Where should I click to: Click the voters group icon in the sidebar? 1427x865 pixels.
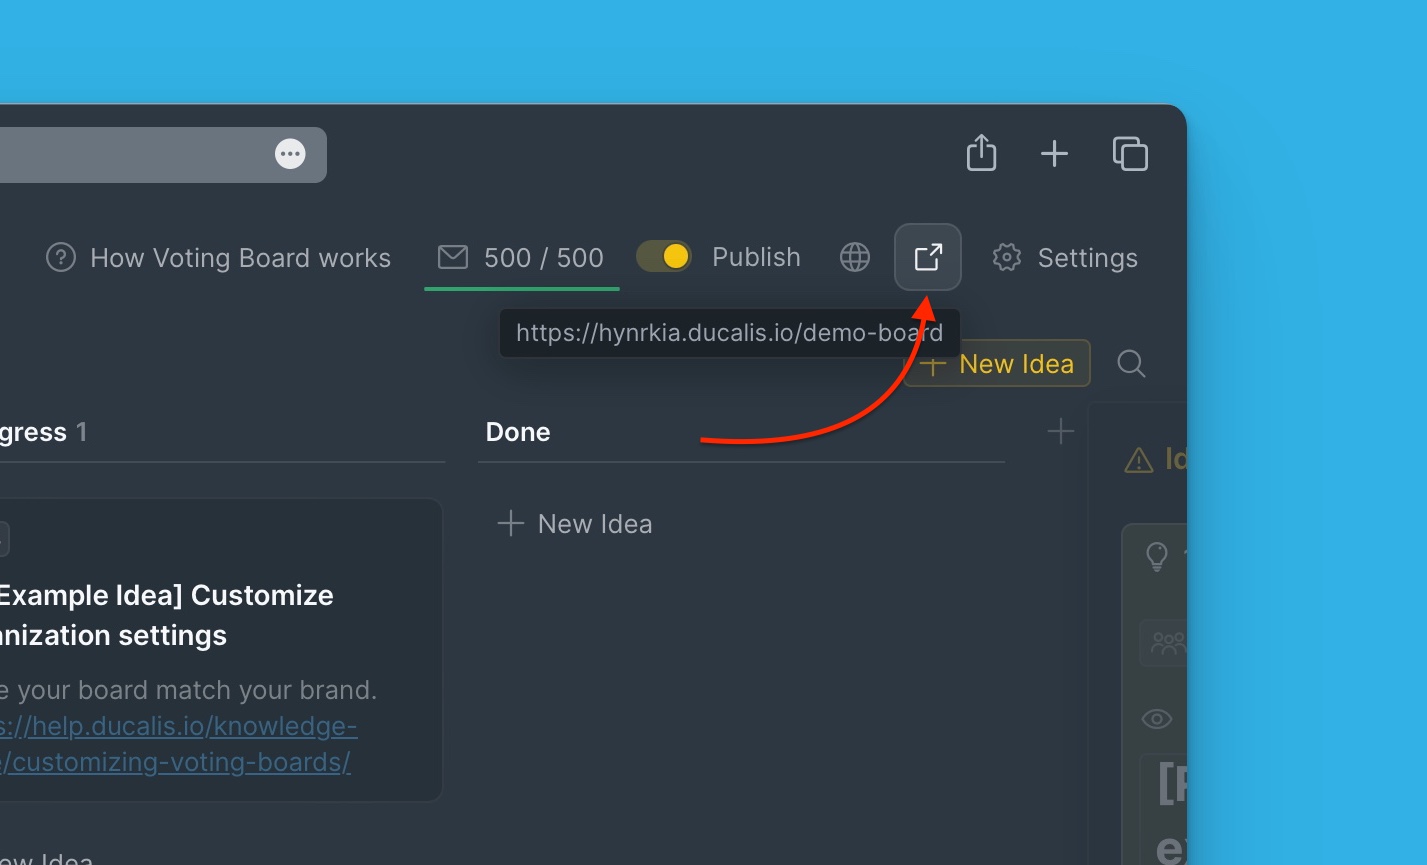coord(1166,643)
